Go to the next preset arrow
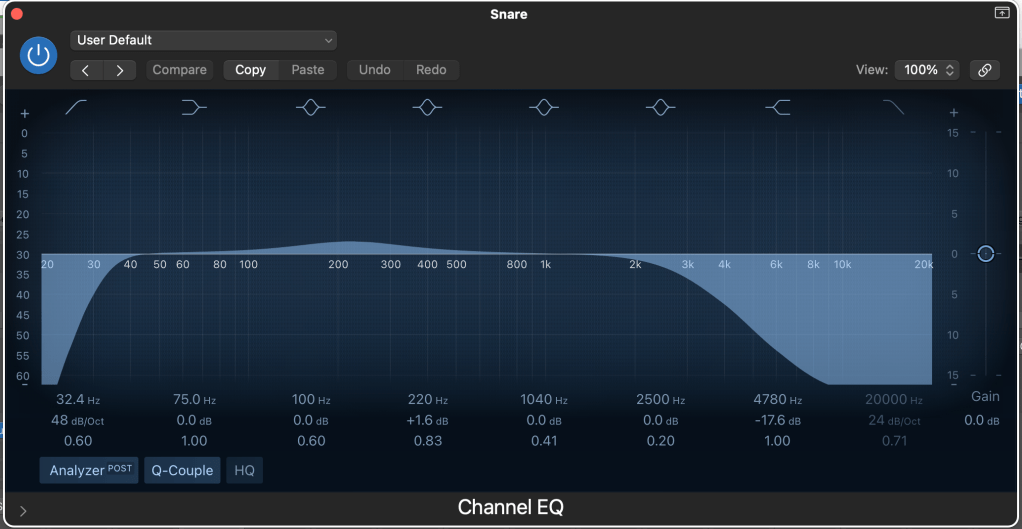This screenshot has height=529, width=1022. (x=120, y=70)
